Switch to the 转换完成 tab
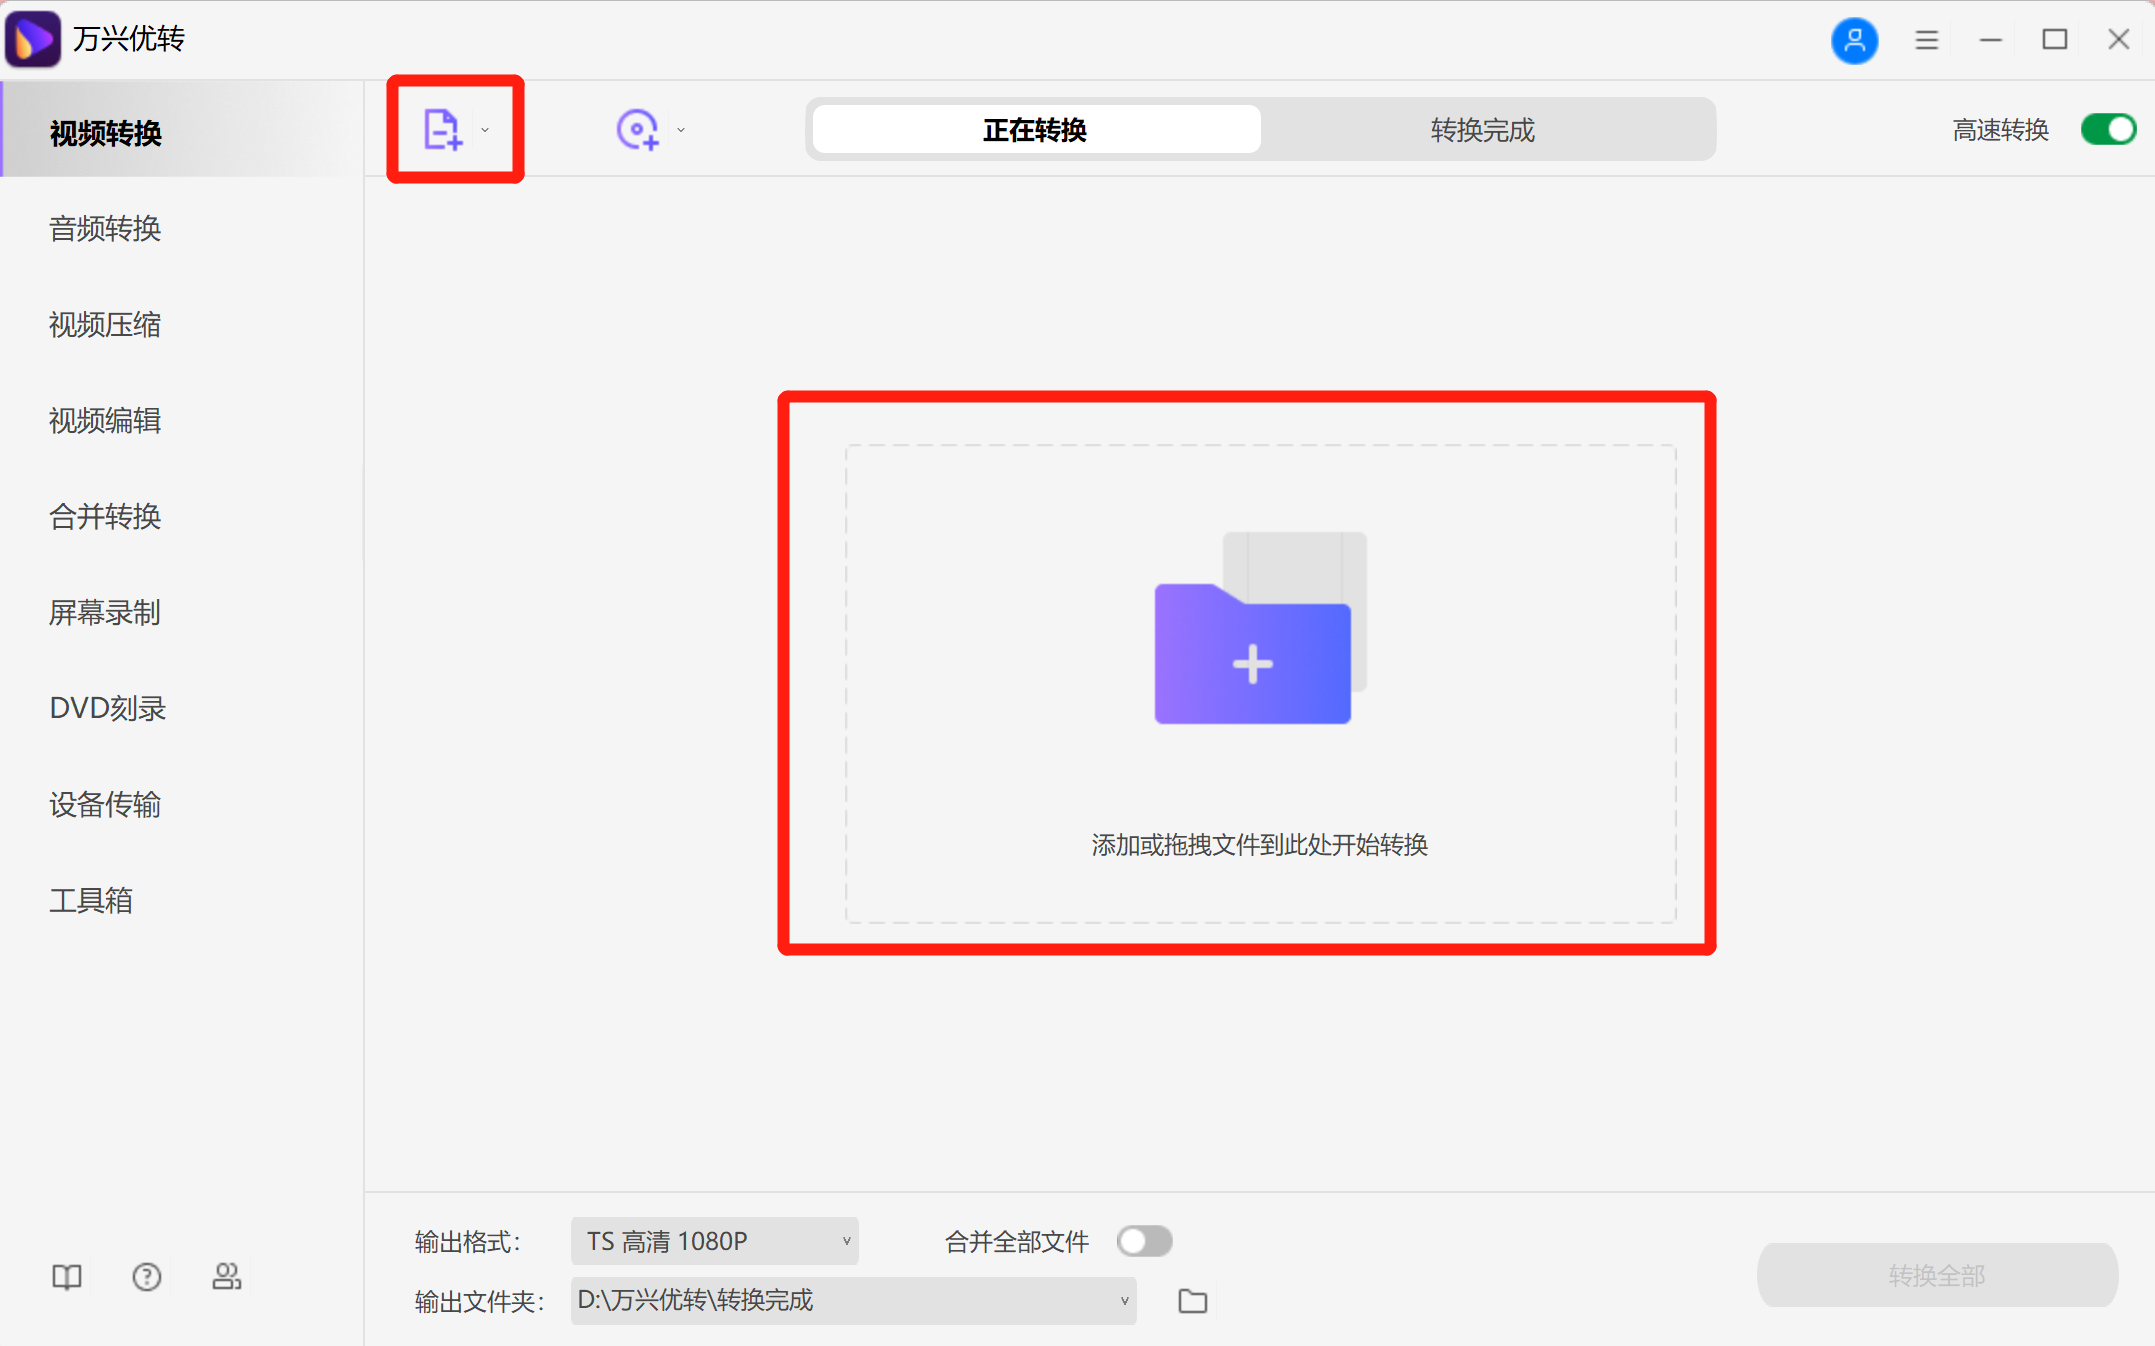2155x1346 pixels. [x=1482, y=129]
